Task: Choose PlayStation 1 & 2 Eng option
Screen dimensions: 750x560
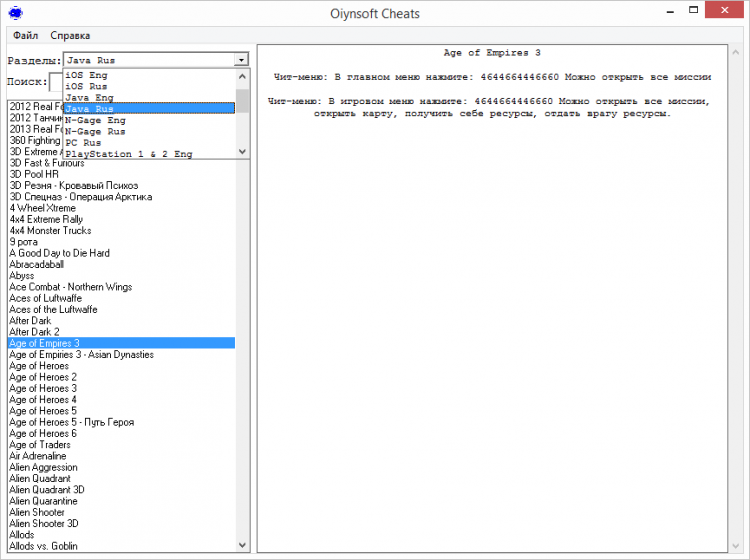Action: tap(150, 154)
